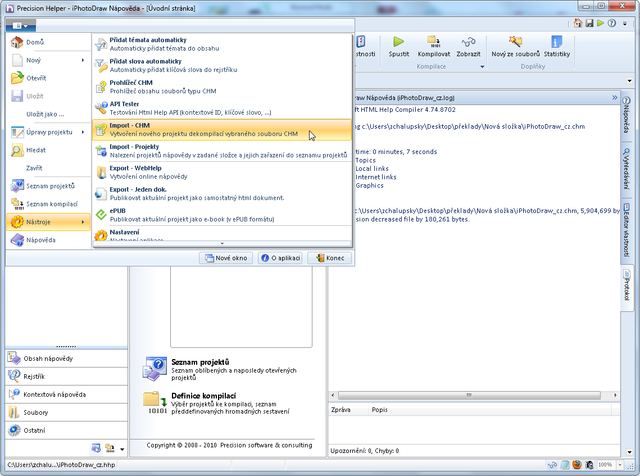Click quick-access Run icon
640x476 pixels.
point(600,23)
